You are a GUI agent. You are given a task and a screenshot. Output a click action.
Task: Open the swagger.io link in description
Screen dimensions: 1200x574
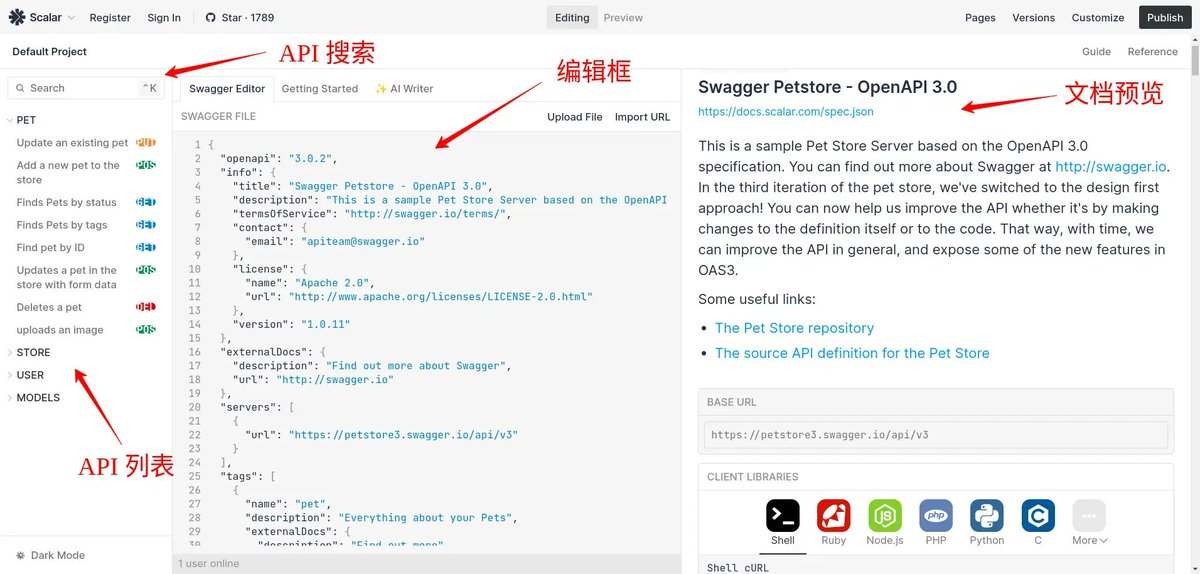[1111, 167]
